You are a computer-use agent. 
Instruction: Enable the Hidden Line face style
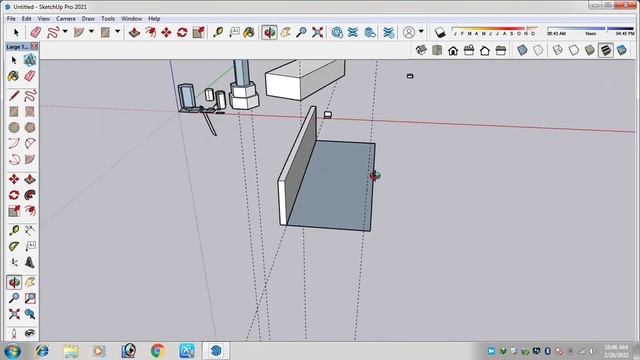(573, 50)
